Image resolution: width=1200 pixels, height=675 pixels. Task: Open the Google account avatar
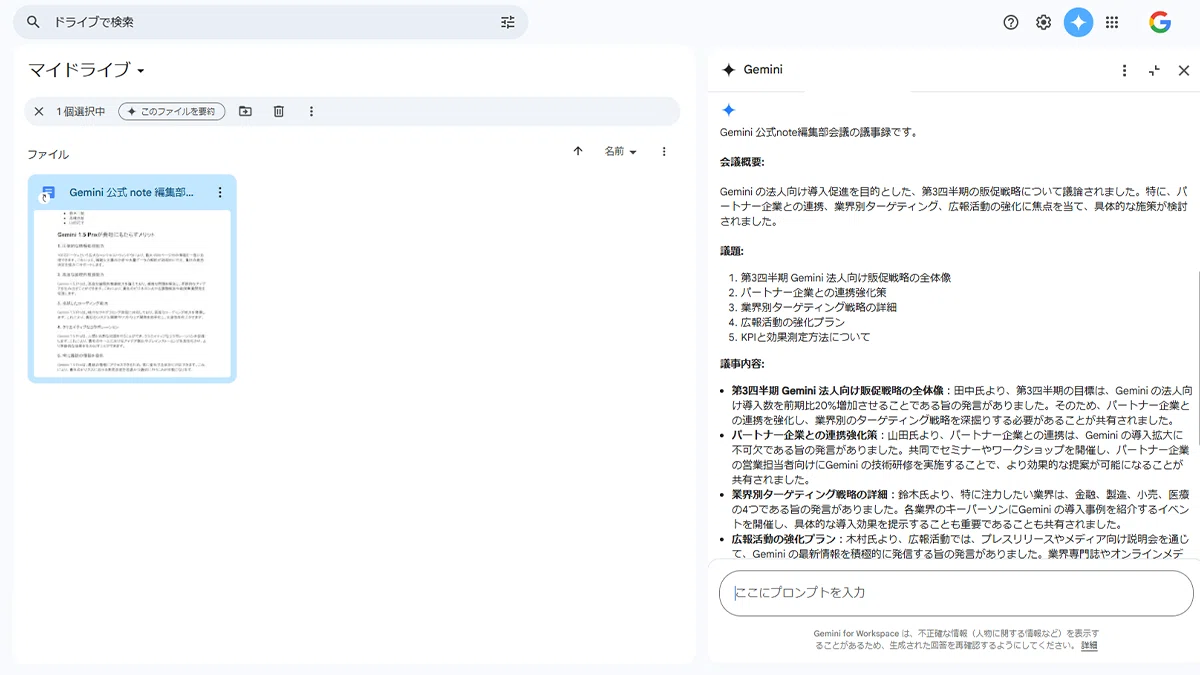coord(1160,22)
